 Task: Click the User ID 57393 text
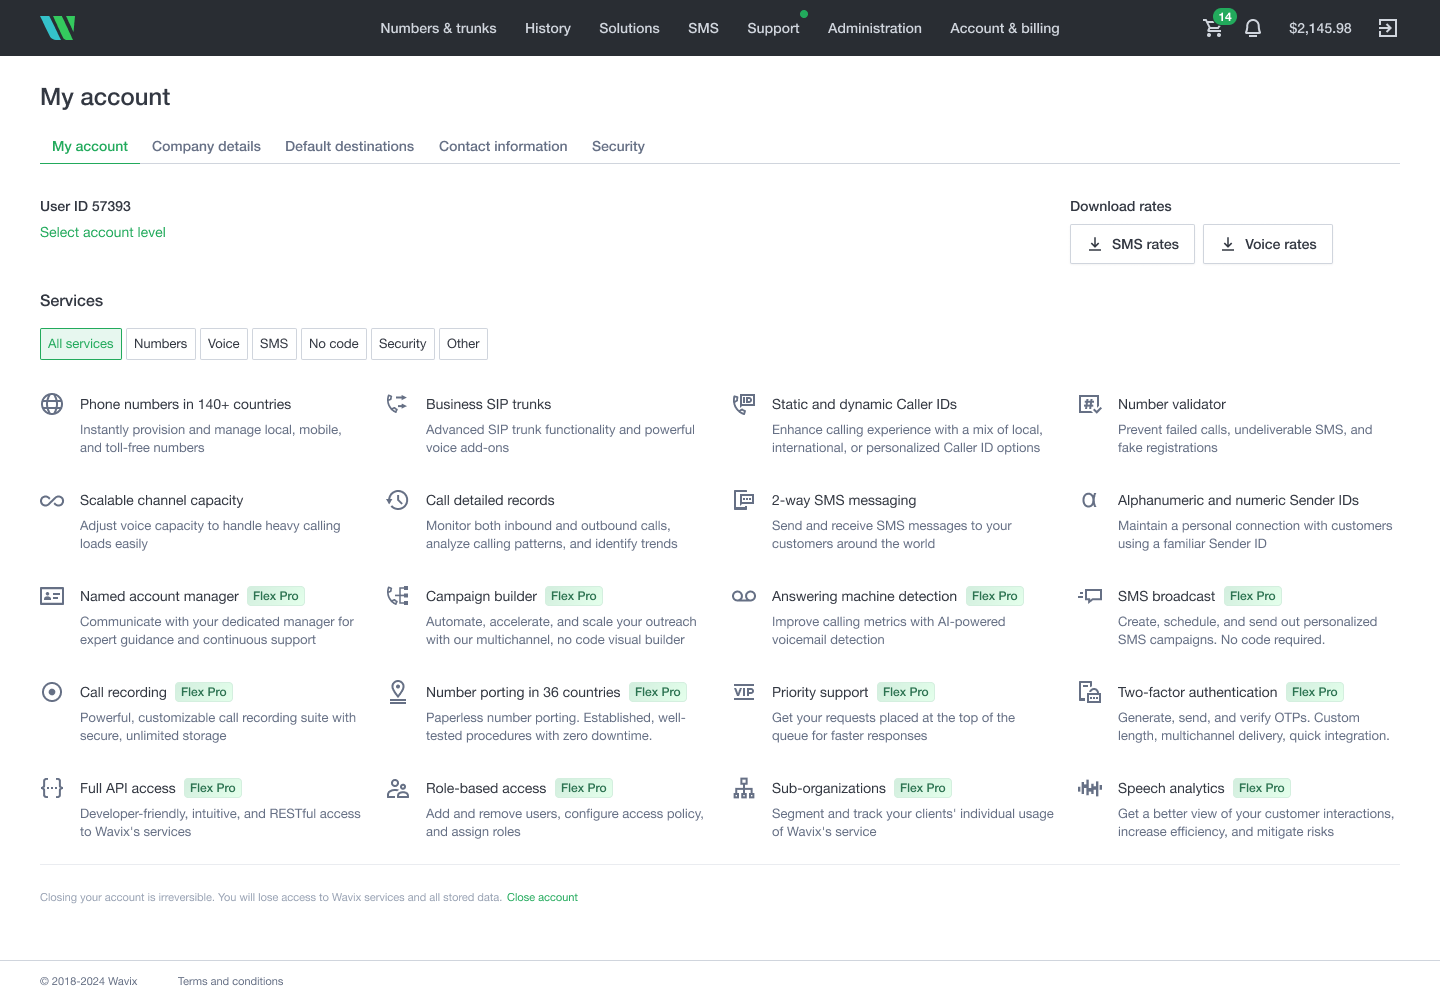point(85,206)
